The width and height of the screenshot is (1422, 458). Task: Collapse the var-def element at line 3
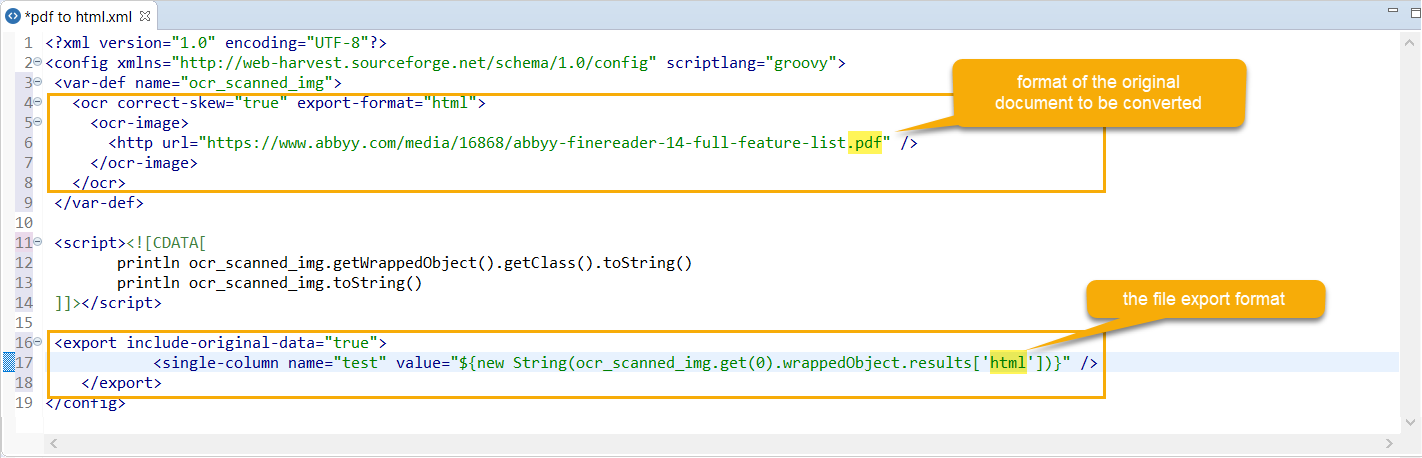[x=38, y=83]
